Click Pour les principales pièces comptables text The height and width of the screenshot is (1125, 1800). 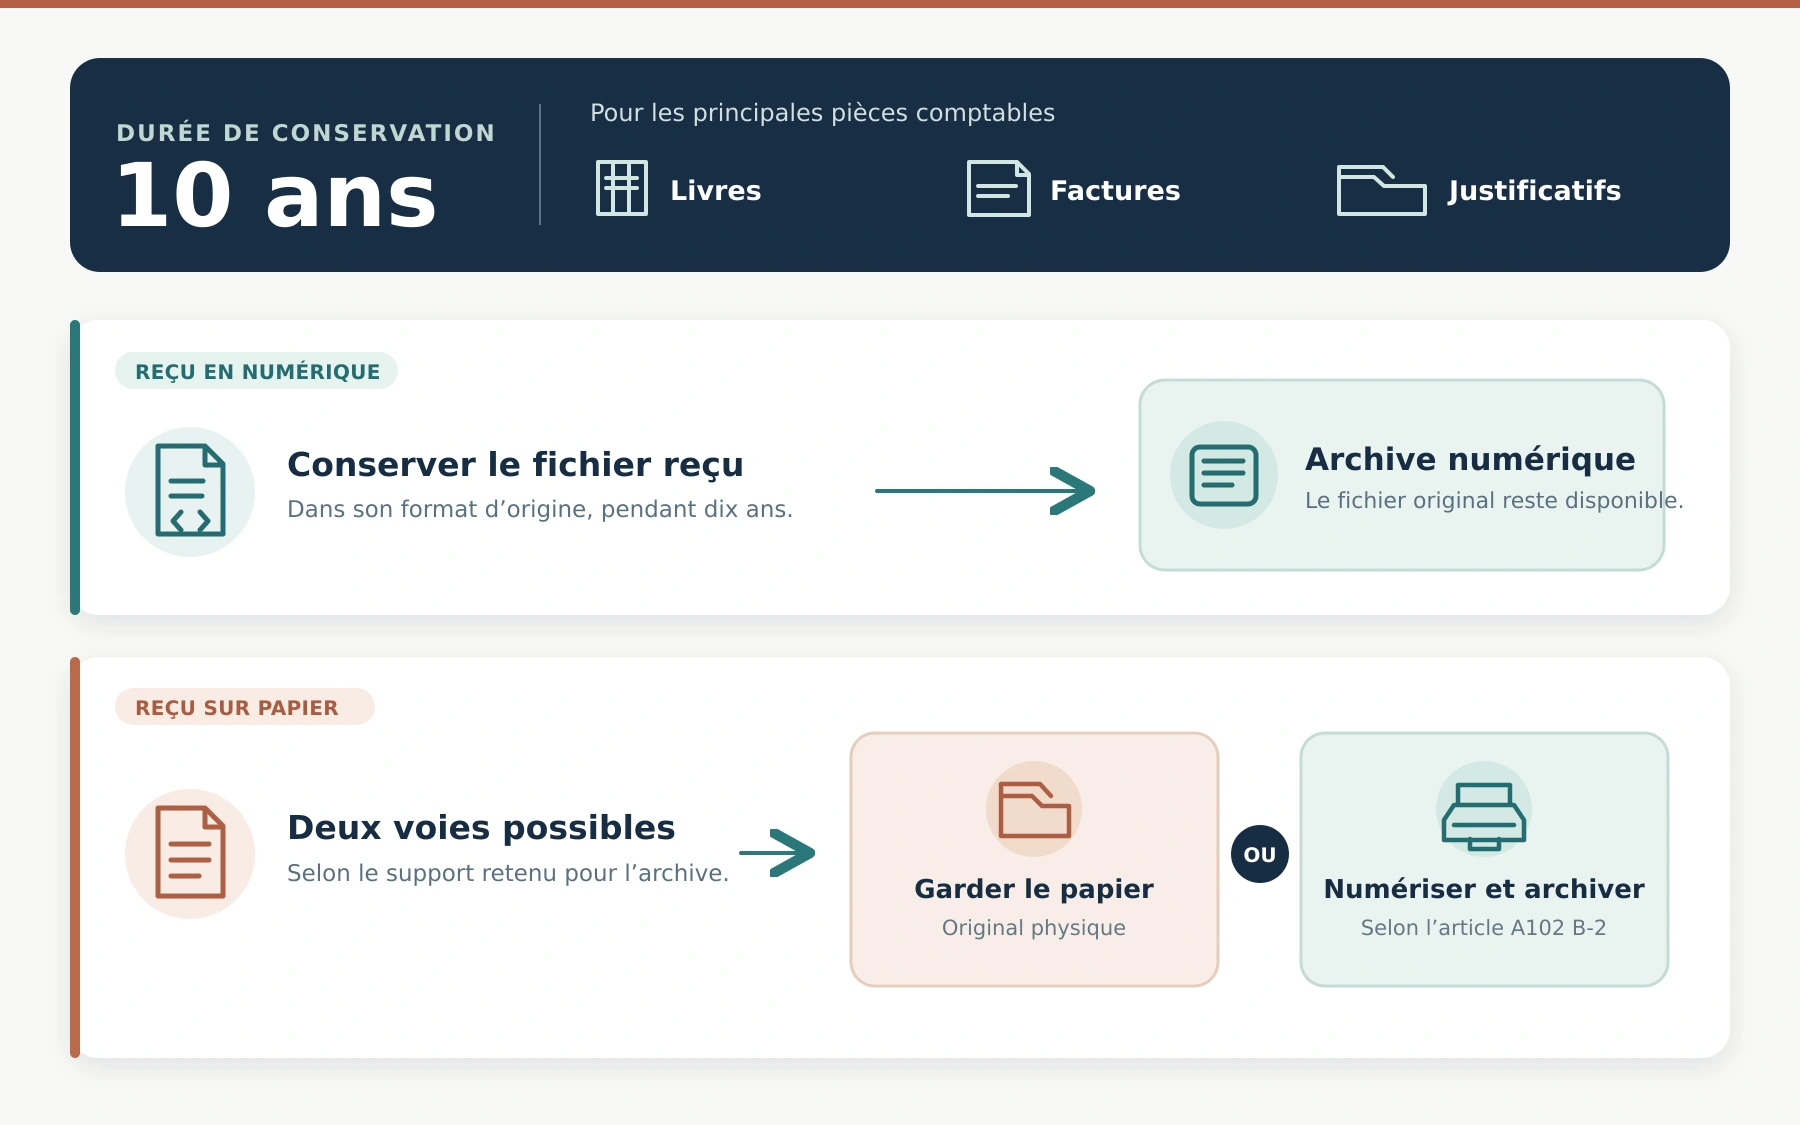822,113
